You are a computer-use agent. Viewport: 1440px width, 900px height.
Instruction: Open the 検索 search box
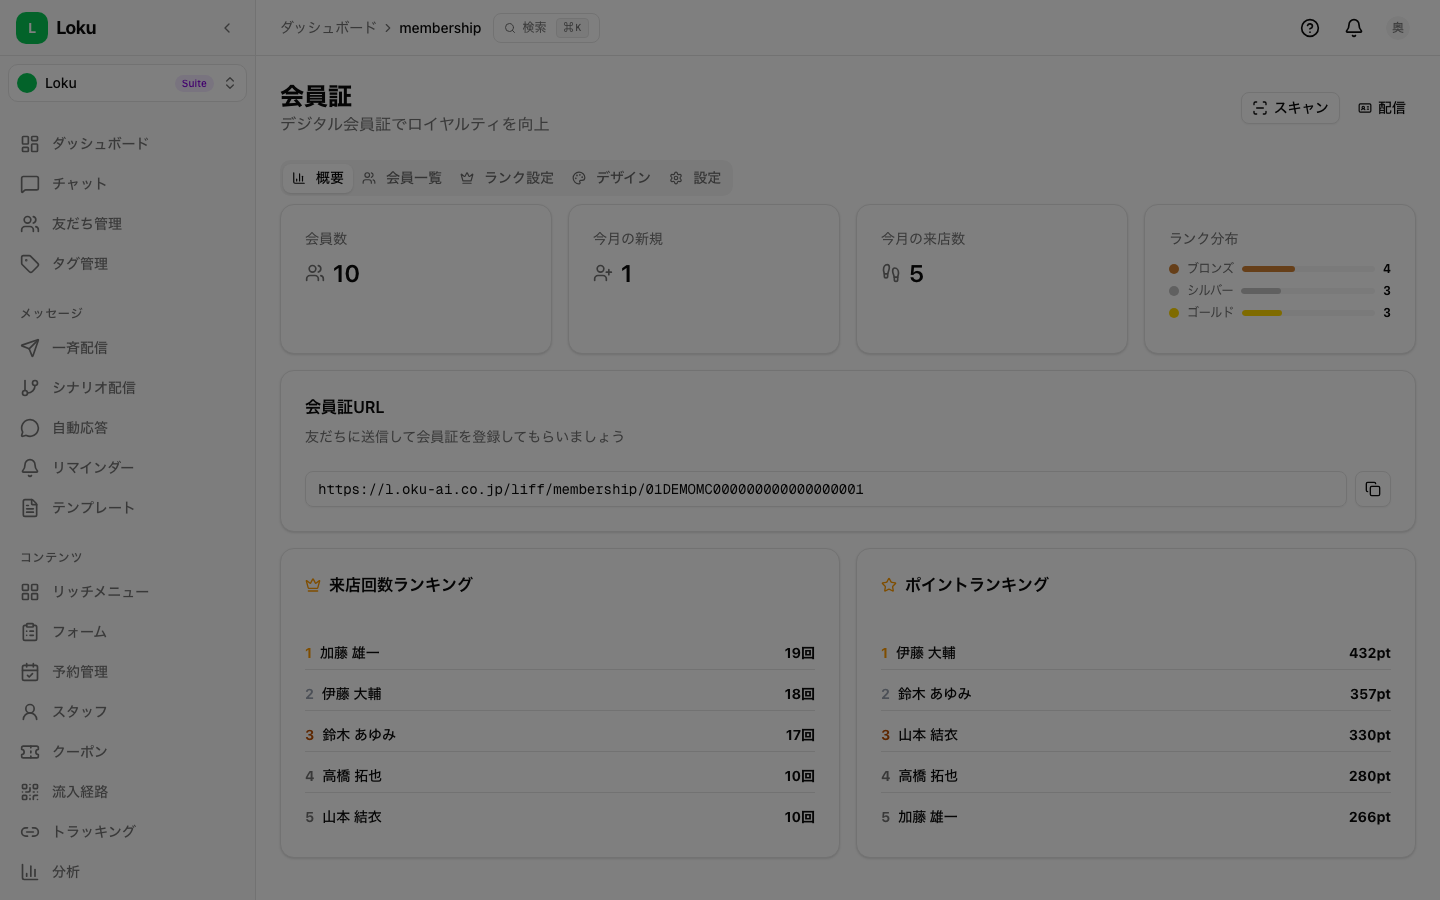[546, 28]
